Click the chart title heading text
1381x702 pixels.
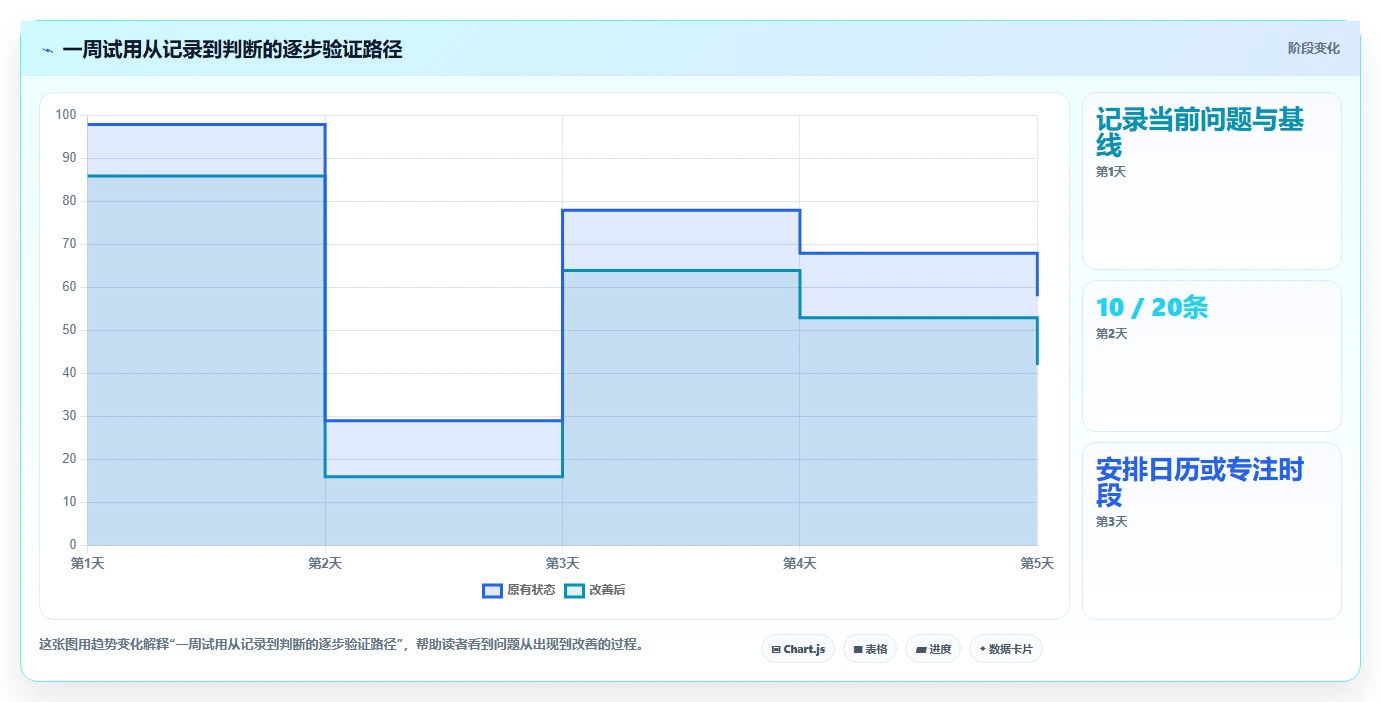coord(232,49)
